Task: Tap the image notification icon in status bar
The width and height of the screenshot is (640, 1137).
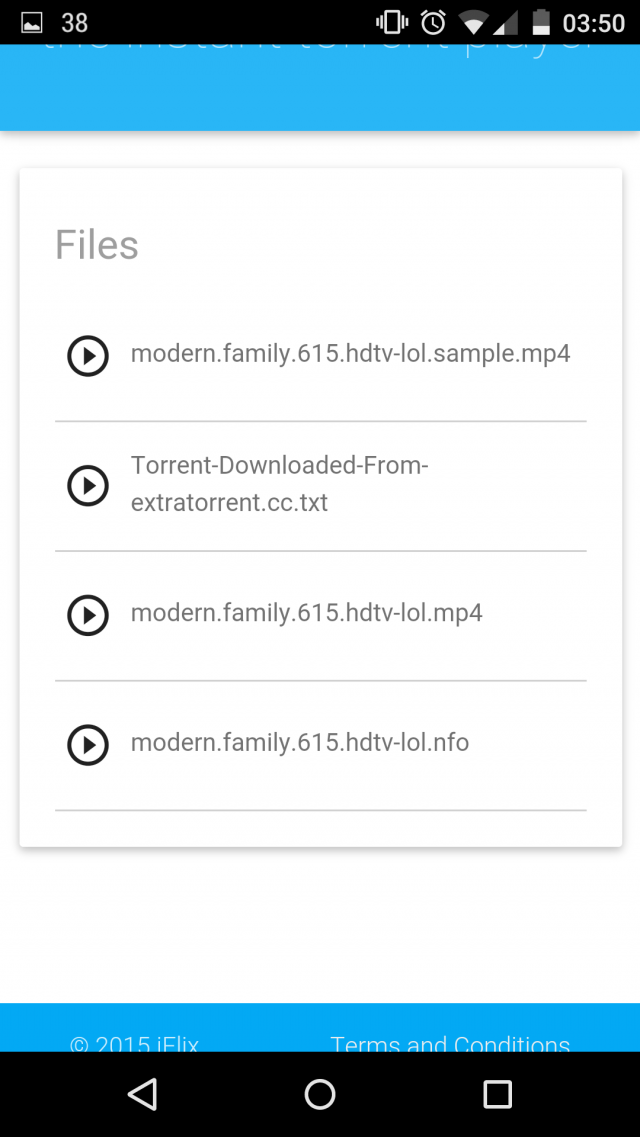Action: 32,22
